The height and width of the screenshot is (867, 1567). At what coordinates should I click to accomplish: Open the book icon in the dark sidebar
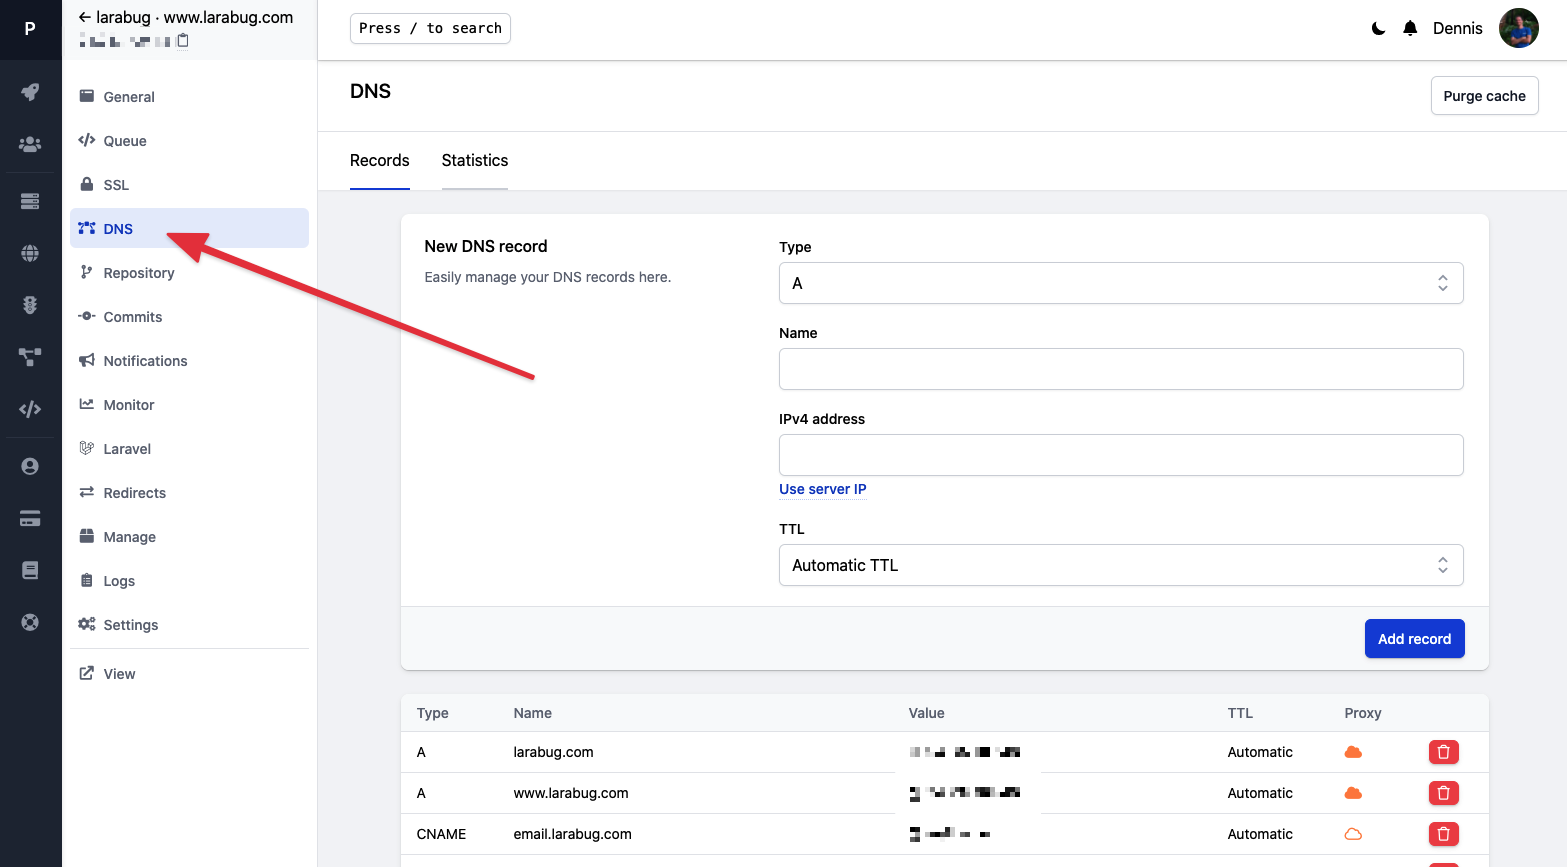click(x=30, y=570)
